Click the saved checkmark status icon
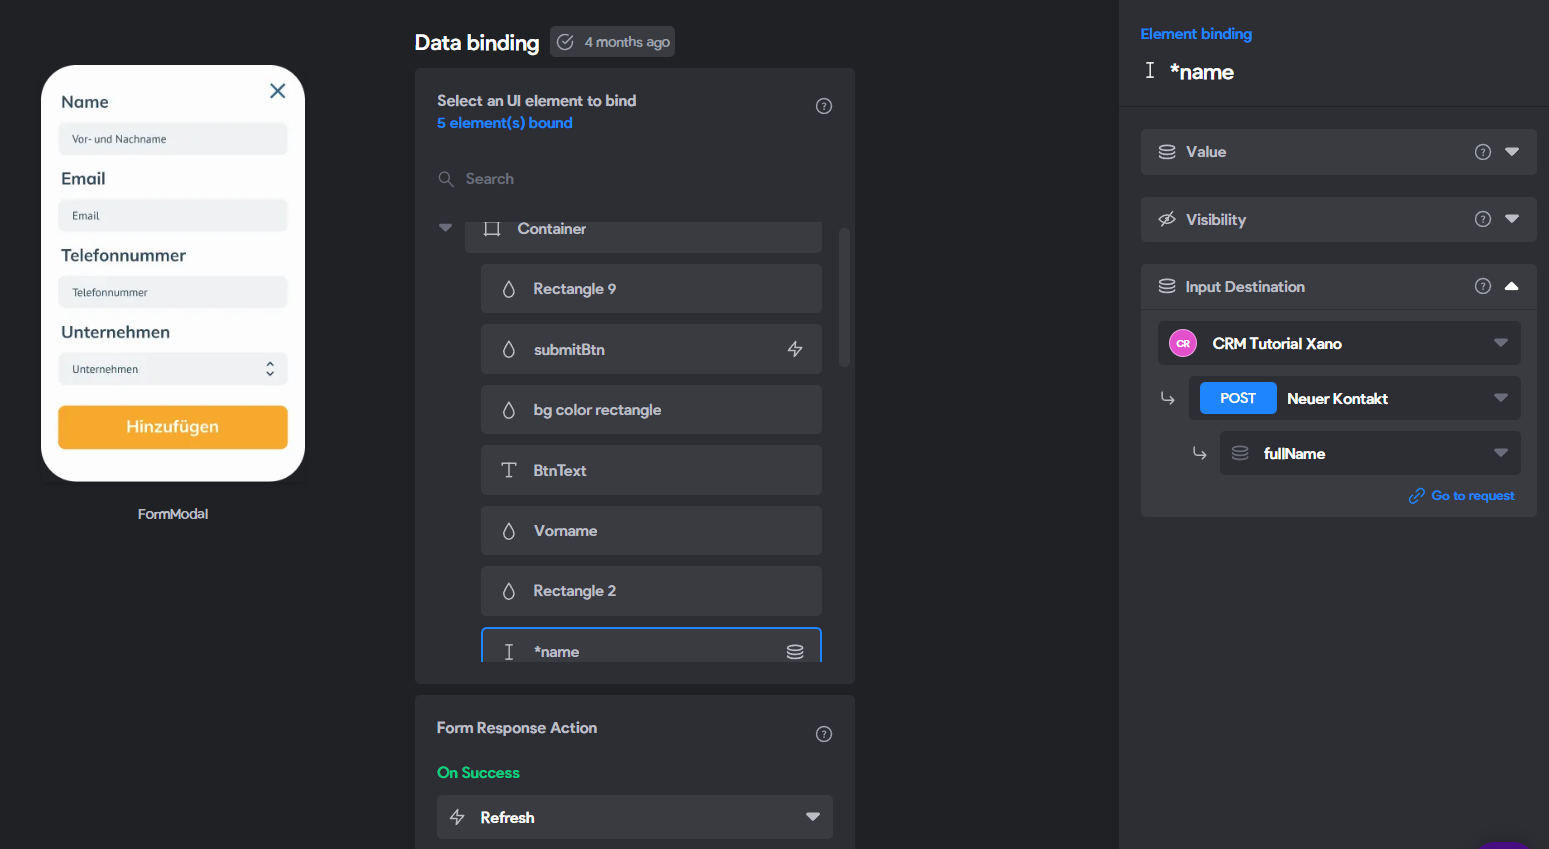 point(565,42)
